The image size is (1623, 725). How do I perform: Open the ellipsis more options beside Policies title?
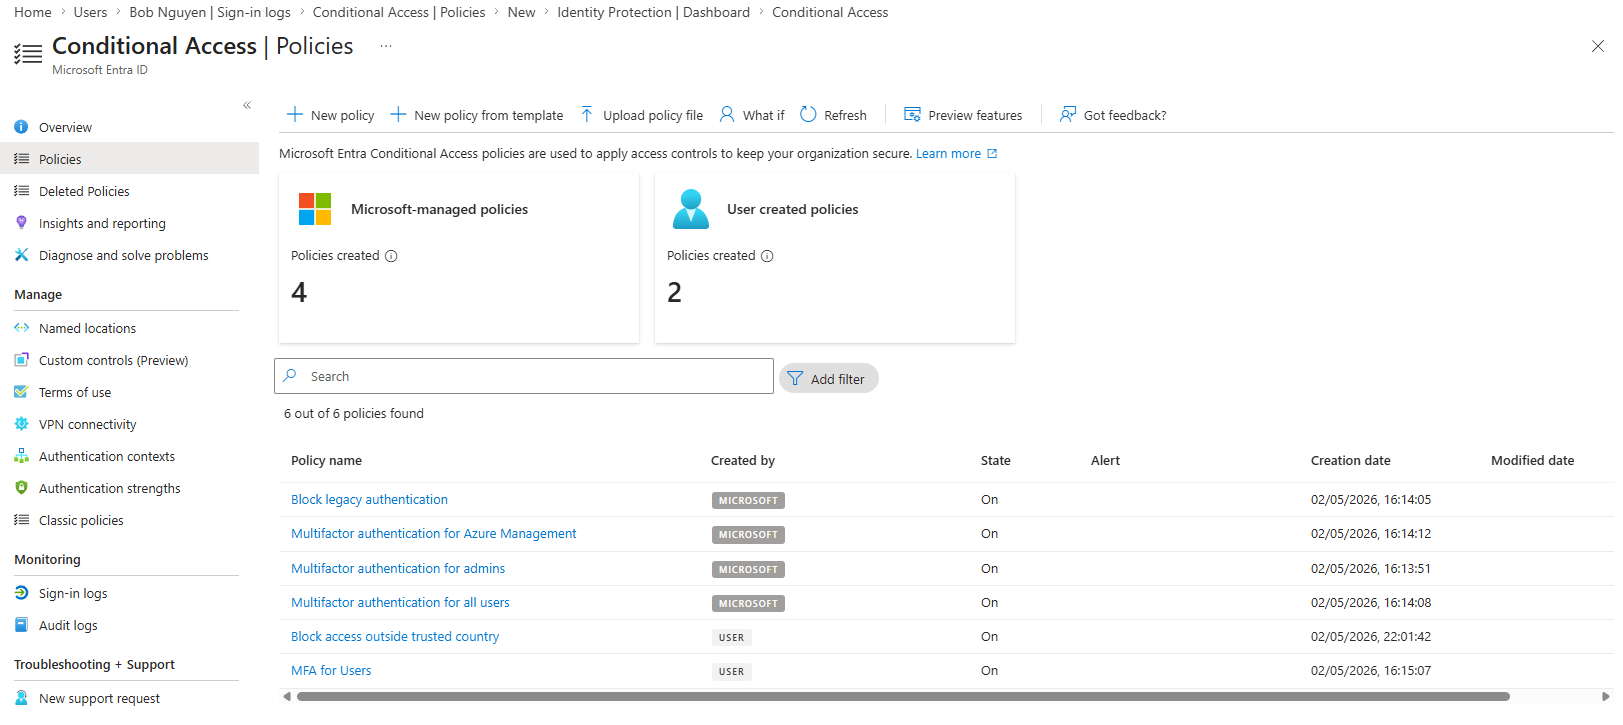pyautogui.click(x=386, y=46)
